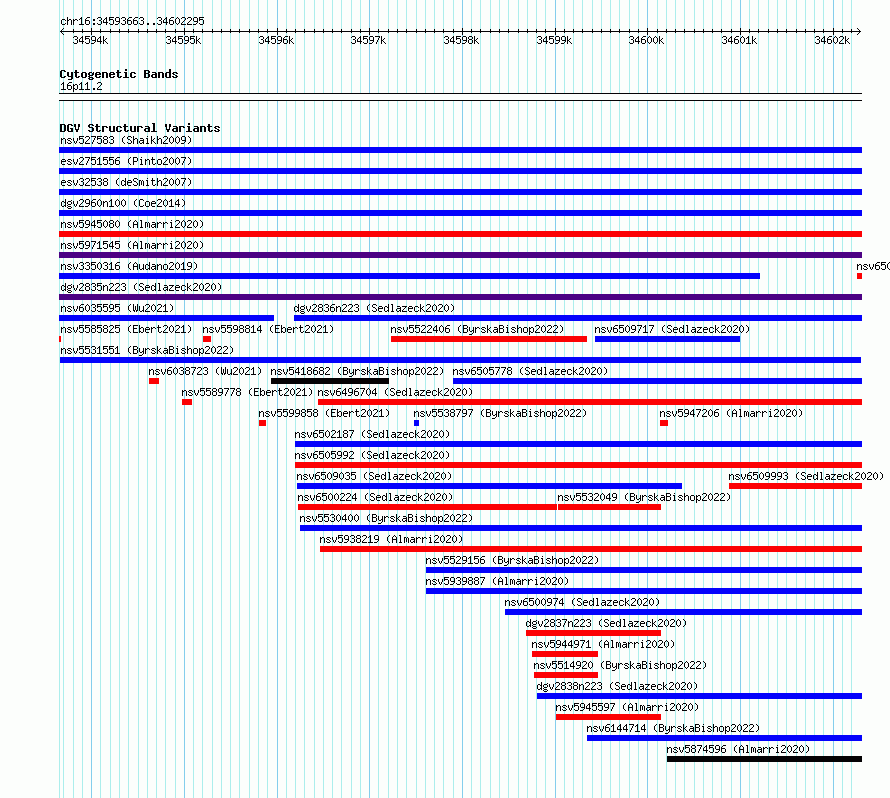Select nsv5532049 (ByrskaBishop2022) label
Screen dimensions: 890x798
(x=644, y=497)
